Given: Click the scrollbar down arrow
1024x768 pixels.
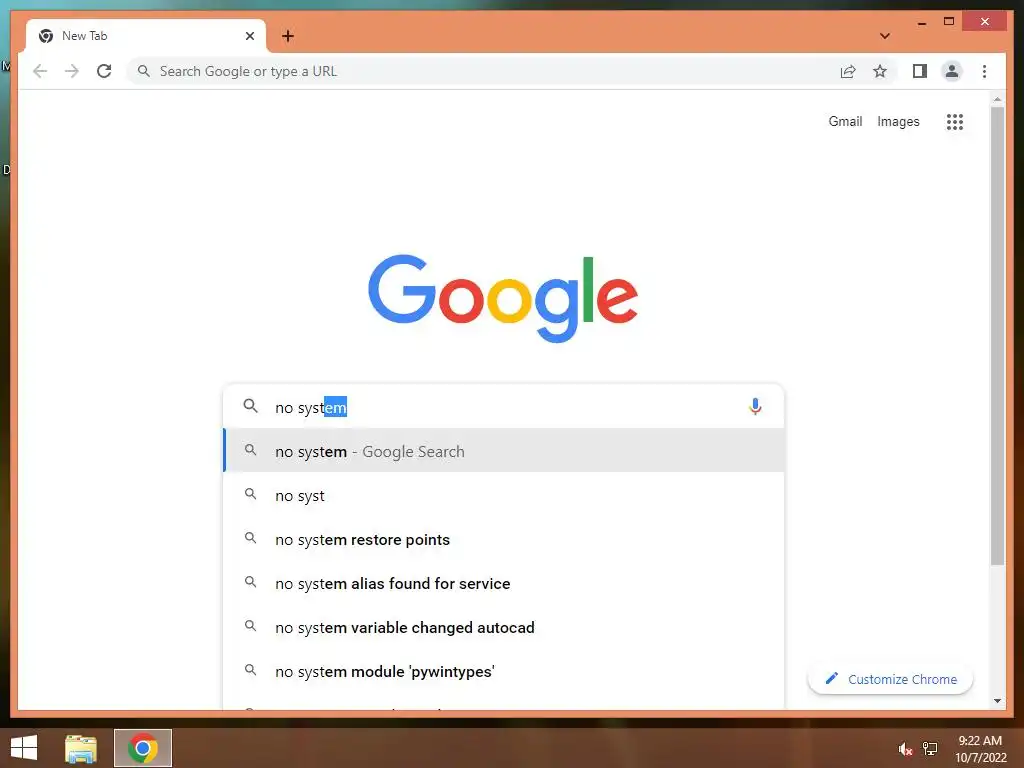Looking at the screenshot, I should (x=997, y=701).
